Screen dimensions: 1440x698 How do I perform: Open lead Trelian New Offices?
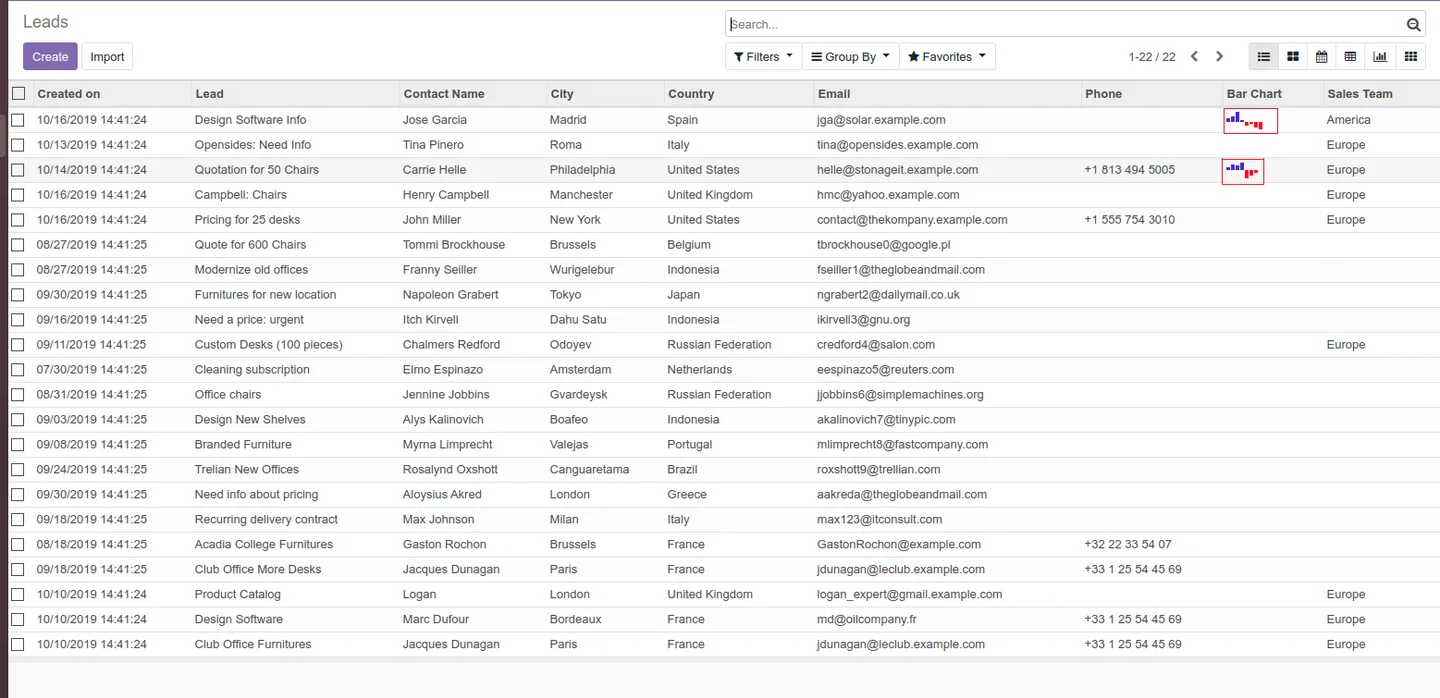pyautogui.click(x=247, y=470)
